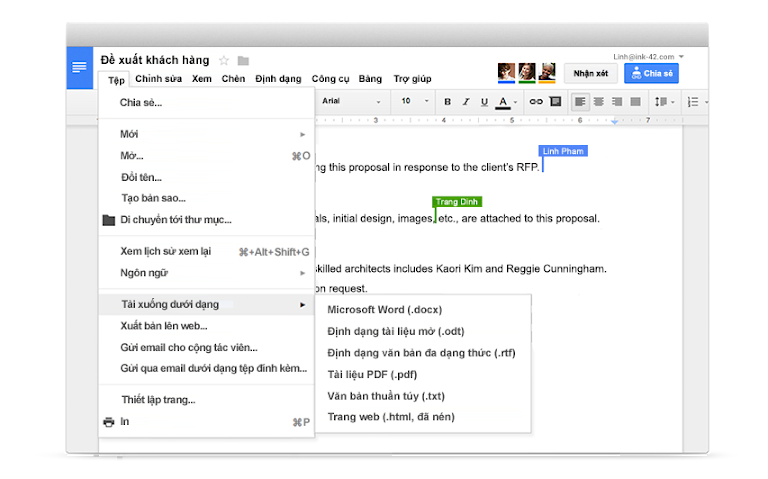Image resolution: width=768 pixels, height=479 pixels.
Task: Toggle bold formatting
Action: (447, 101)
